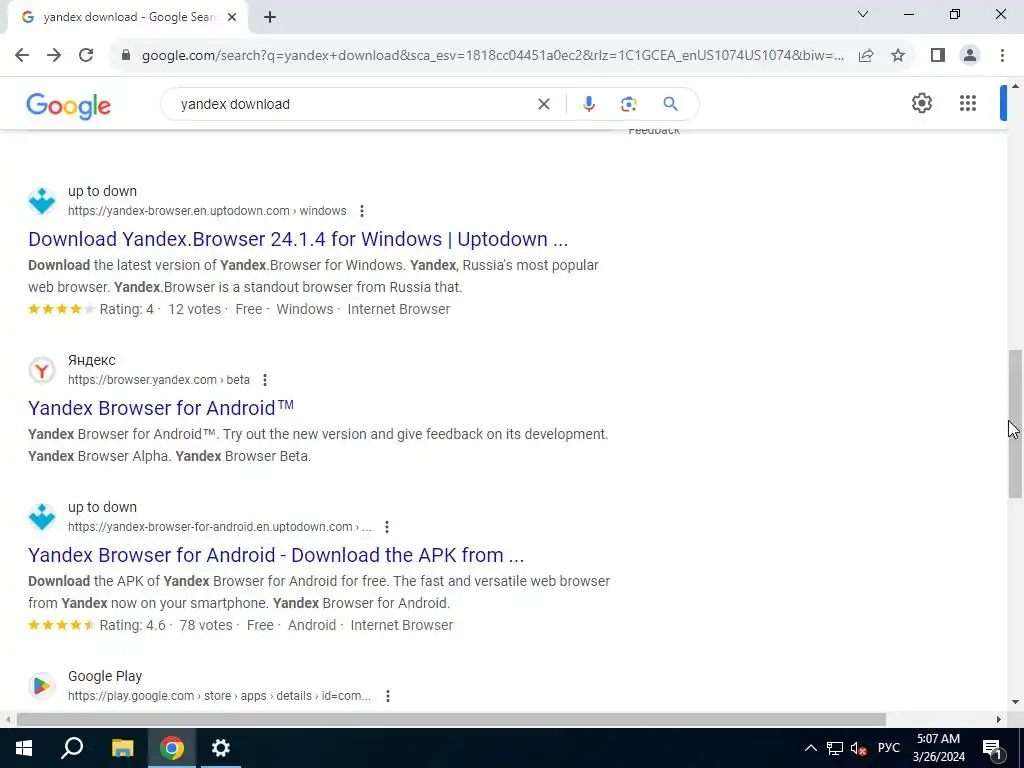The image size is (1024, 768).
Task: Open more options for browser.yandex.com beta result
Action: click(x=264, y=380)
